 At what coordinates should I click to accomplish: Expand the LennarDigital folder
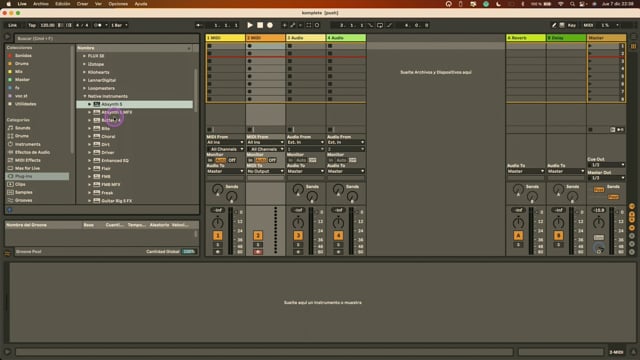[84, 80]
